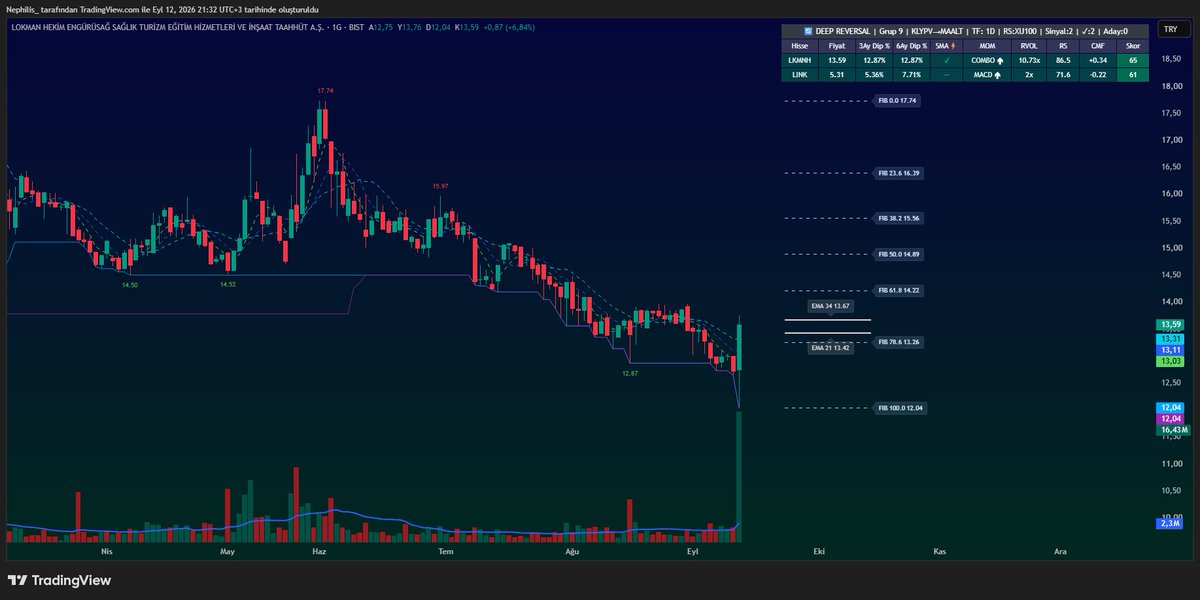The height and width of the screenshot is (600, 1200).
Task: Click the 10.73x RVOL cell
Action: click(x=1029, y=60)
